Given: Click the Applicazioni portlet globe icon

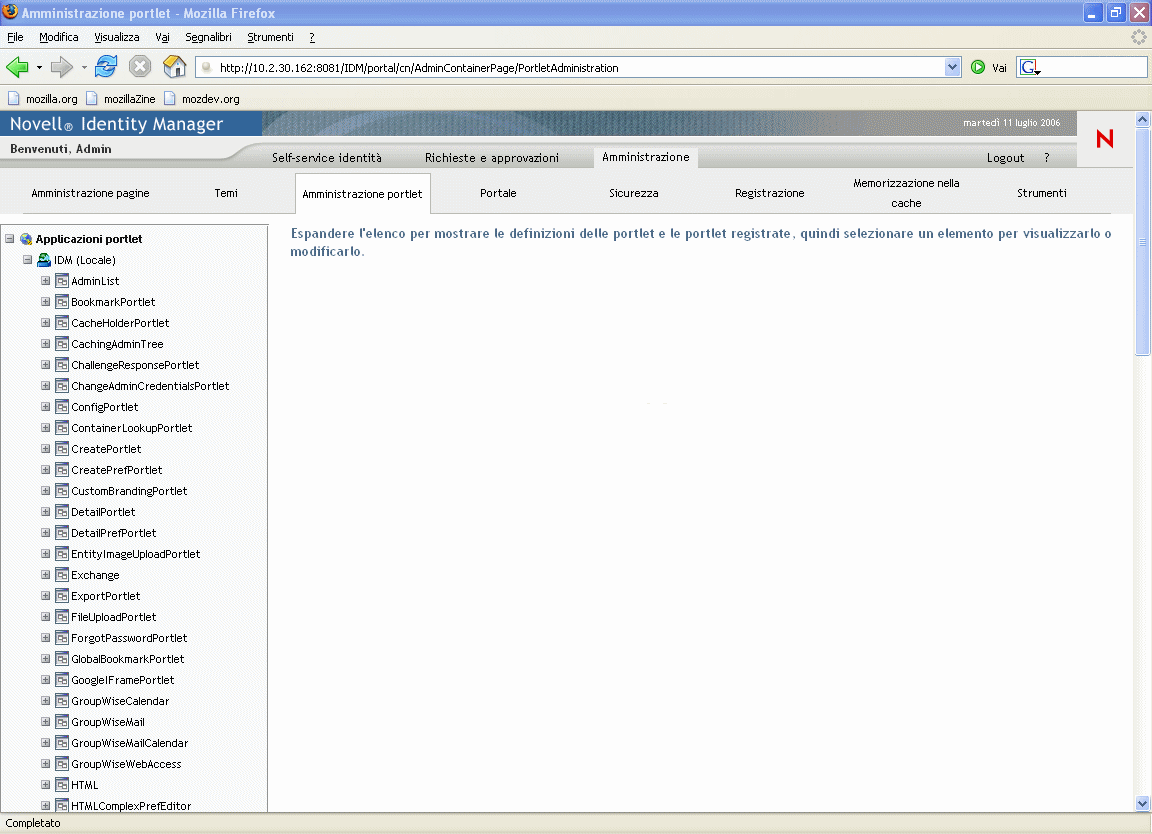Looking at the screenshot, I should coord(26,239).
